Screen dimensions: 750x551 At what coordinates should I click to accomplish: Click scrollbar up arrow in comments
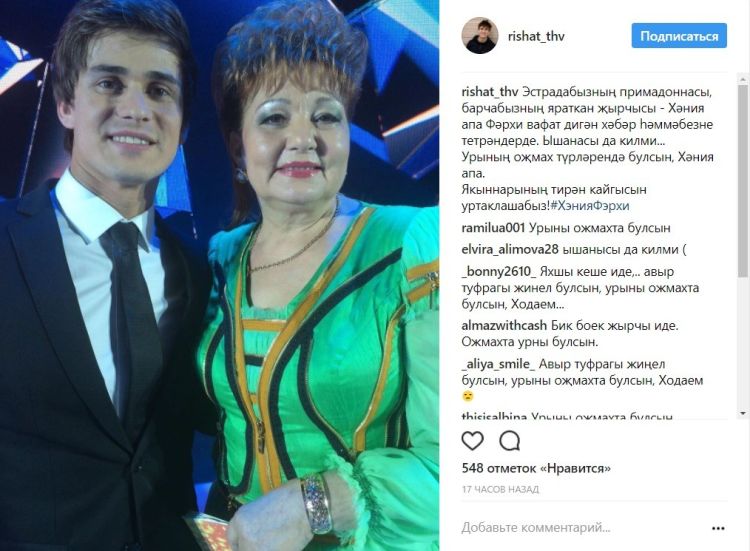[743, 79]
